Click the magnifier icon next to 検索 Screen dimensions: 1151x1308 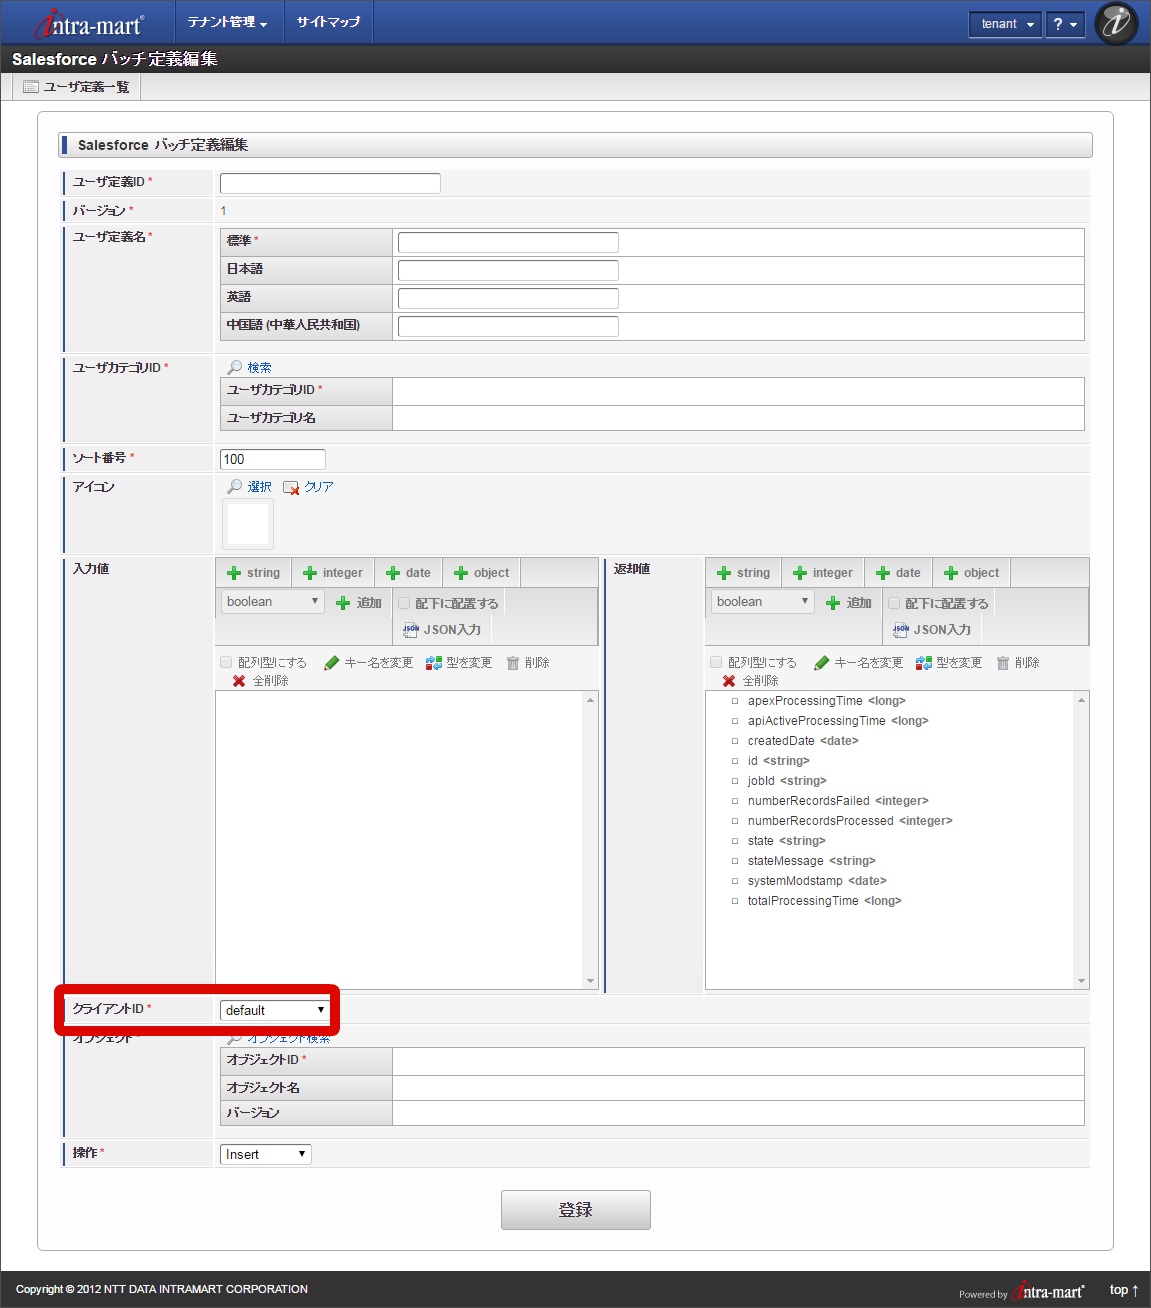235,367
